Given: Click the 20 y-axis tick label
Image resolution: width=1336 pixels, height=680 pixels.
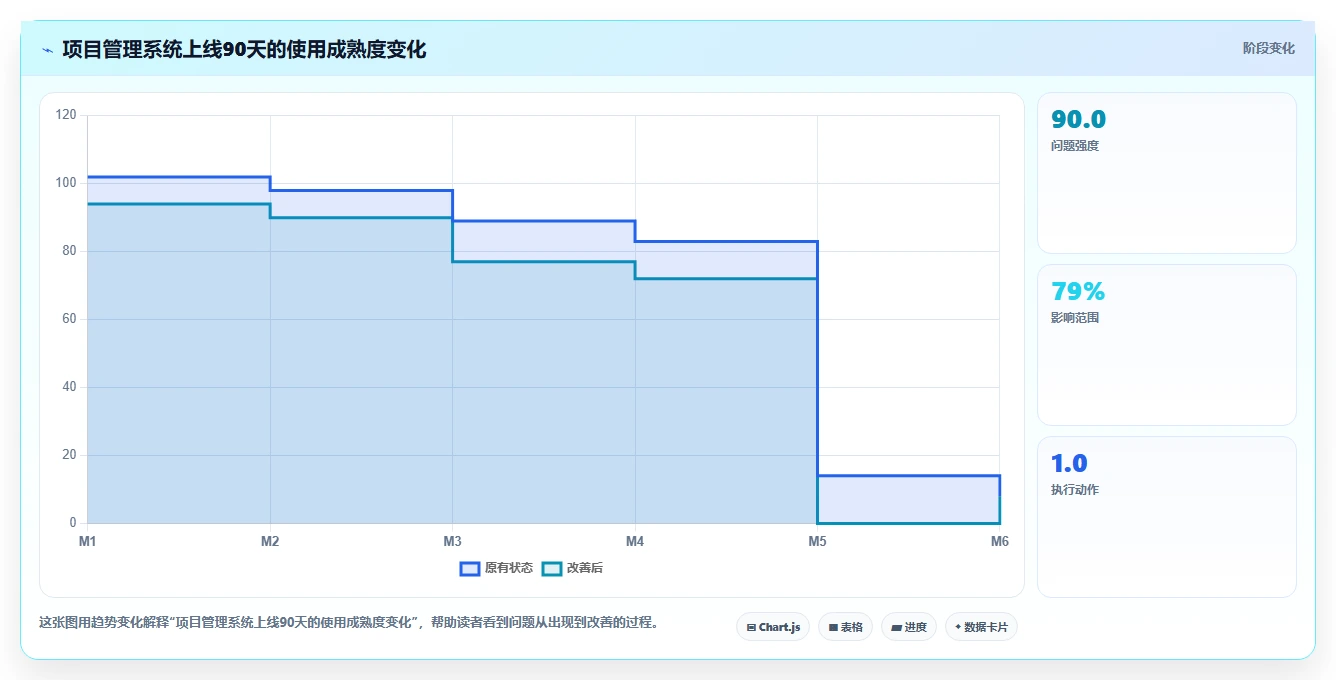Looking at the screenshot, I should (69, 455).
